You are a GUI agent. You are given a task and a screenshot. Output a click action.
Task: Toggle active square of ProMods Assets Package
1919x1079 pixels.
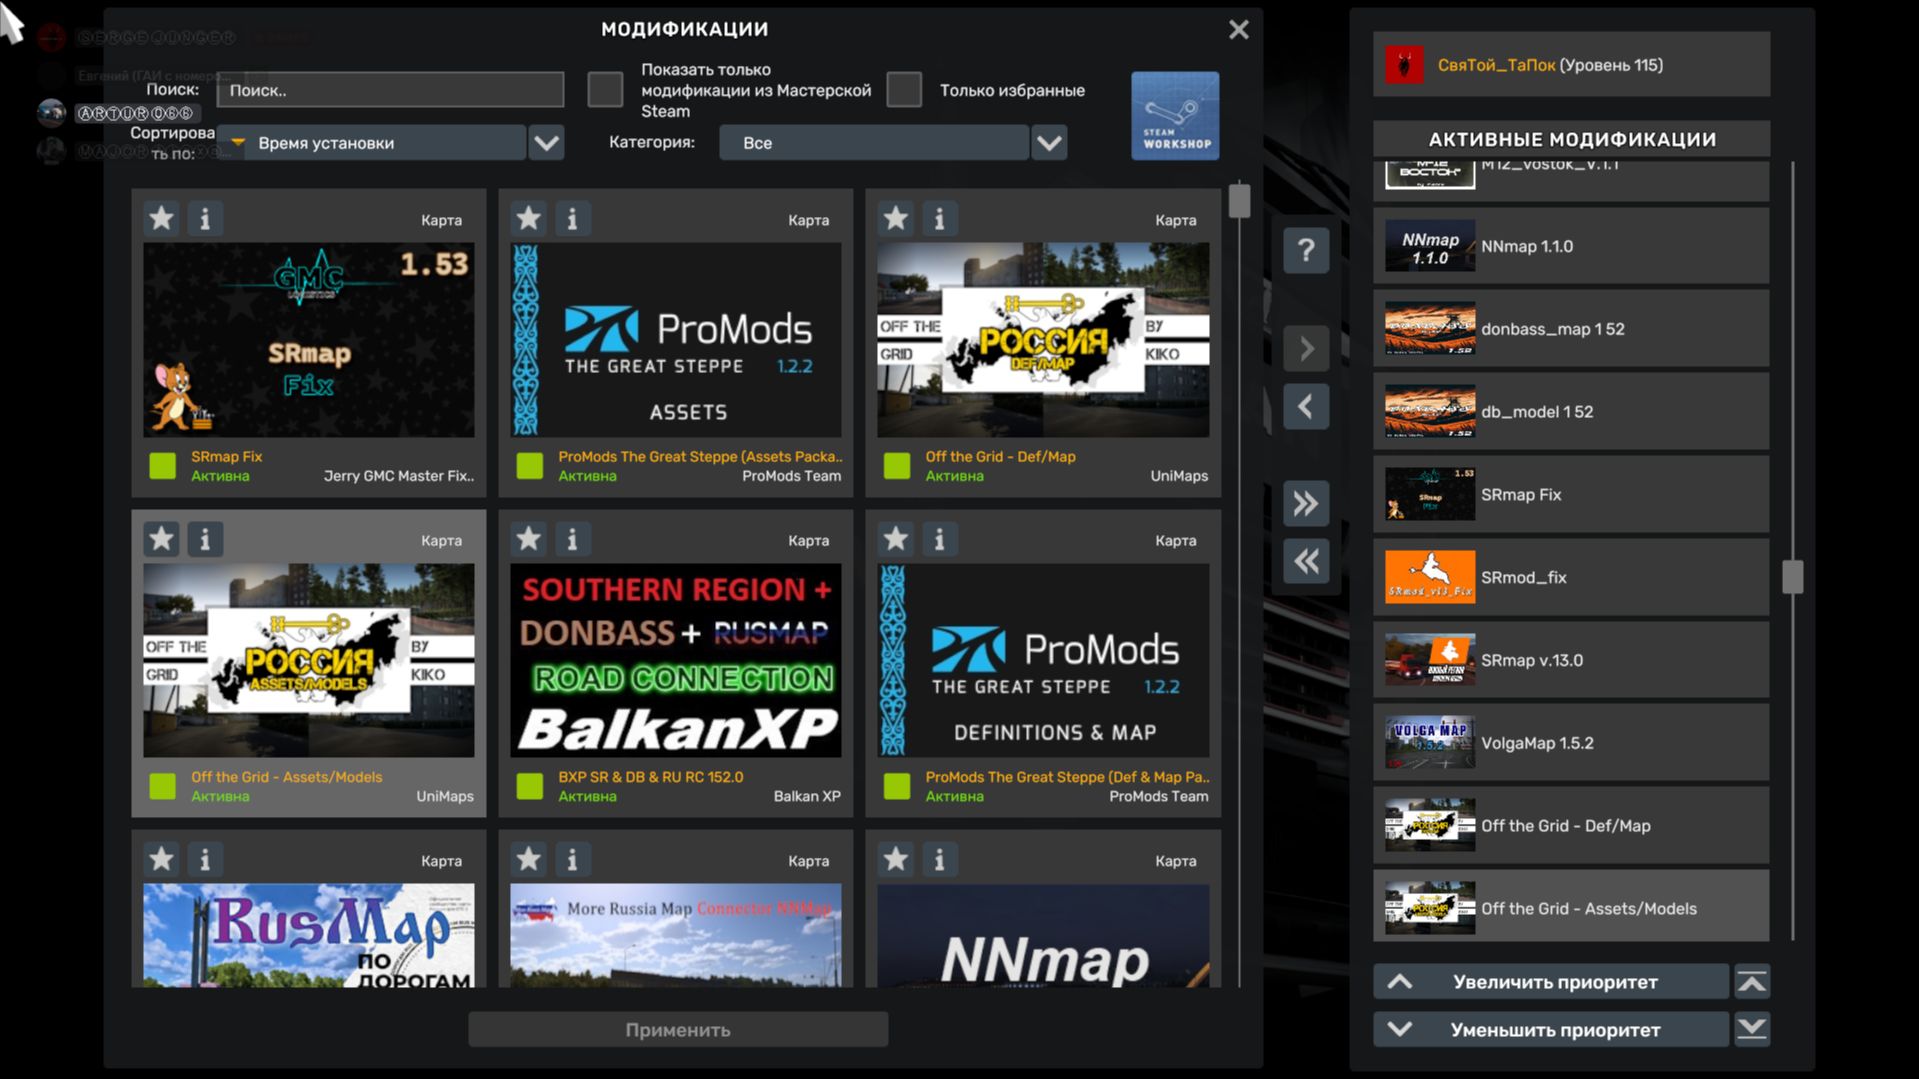coord(529,466)
